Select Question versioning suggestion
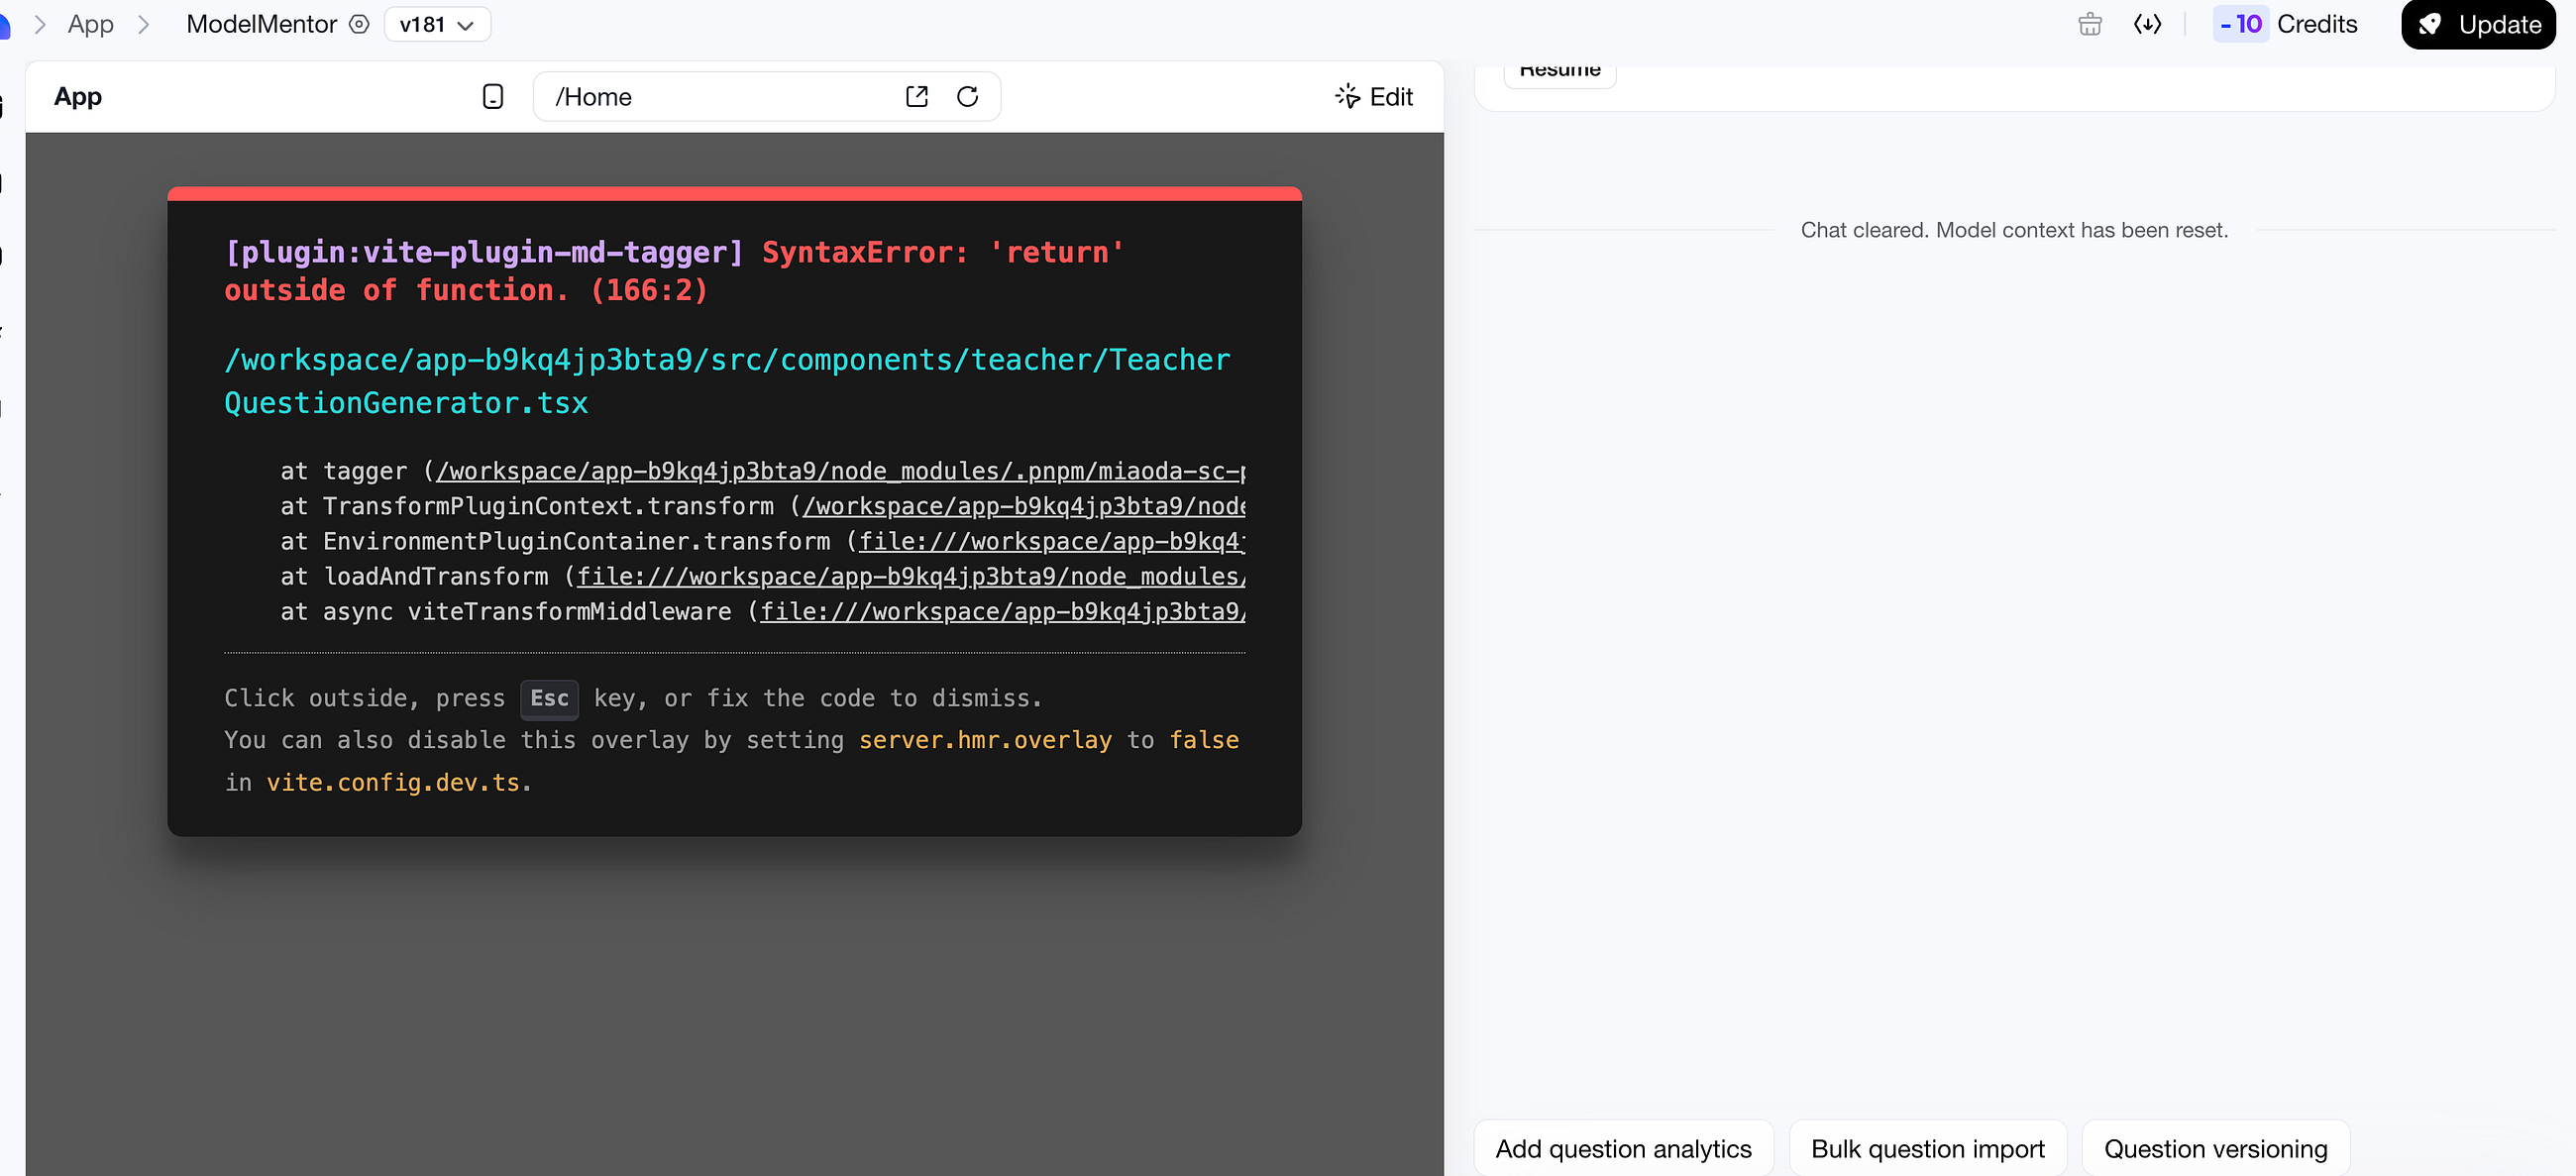The height and width of the screenshot is (1176, 2576). (x=2215, y=1148)
